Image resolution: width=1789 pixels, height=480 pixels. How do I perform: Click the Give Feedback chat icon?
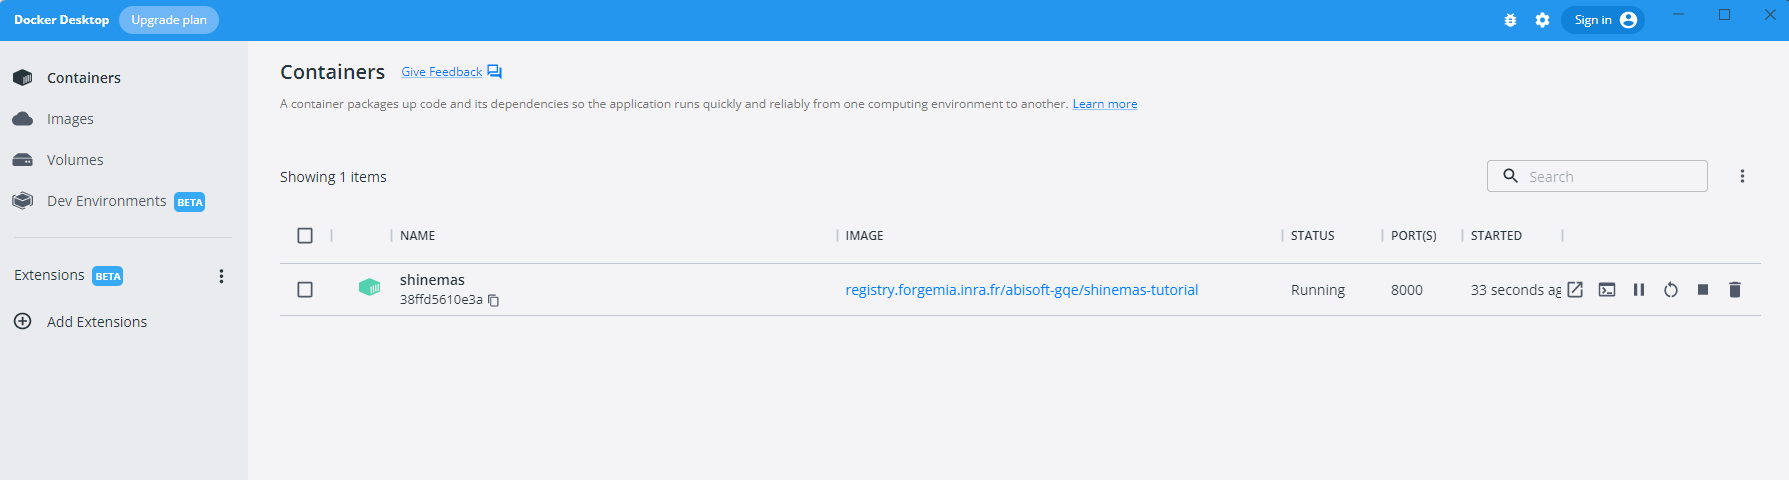[x=494, y=72]
